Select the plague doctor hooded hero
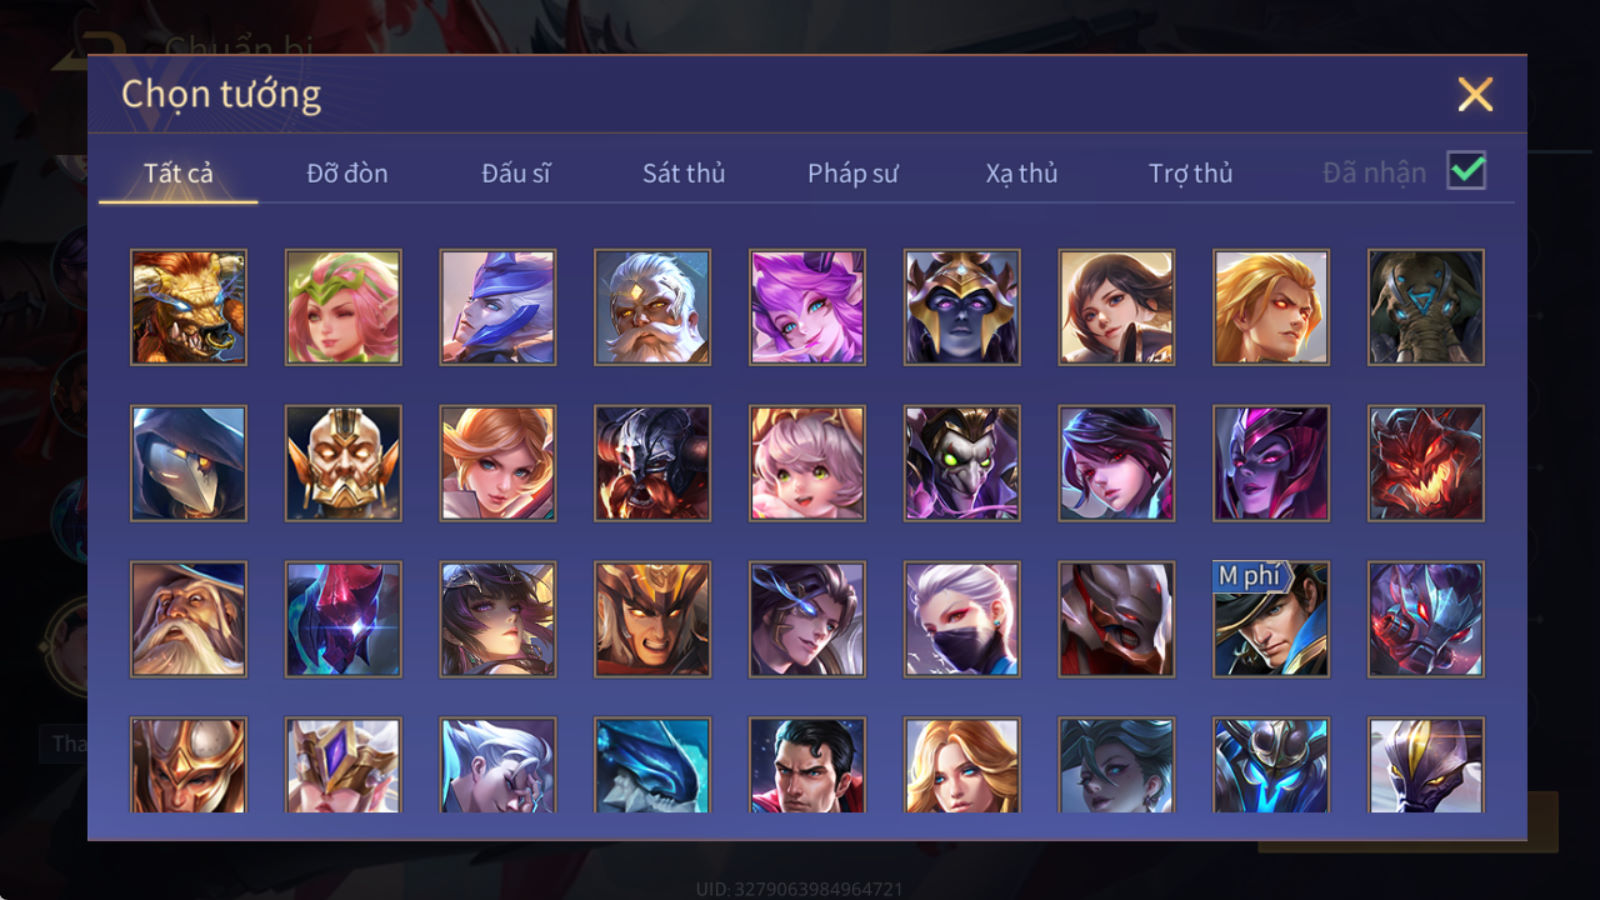Viewport: 1600px width, 900px height. 188,463
